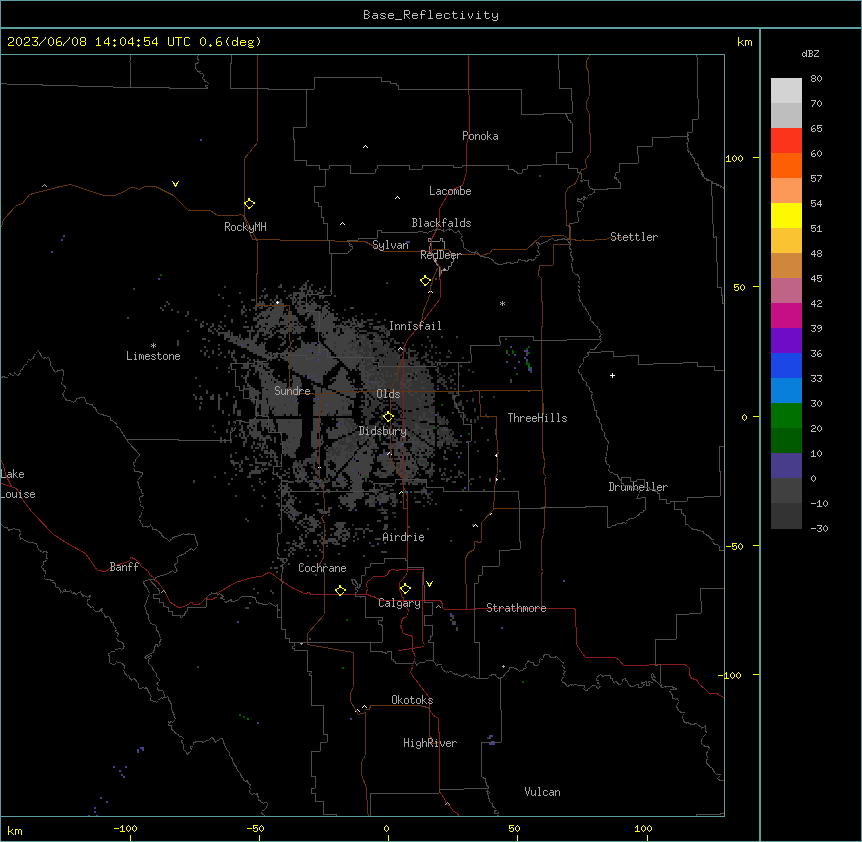Click the Stettler city label
This screenshot has width=862, height=842.
tap(634, 237)
